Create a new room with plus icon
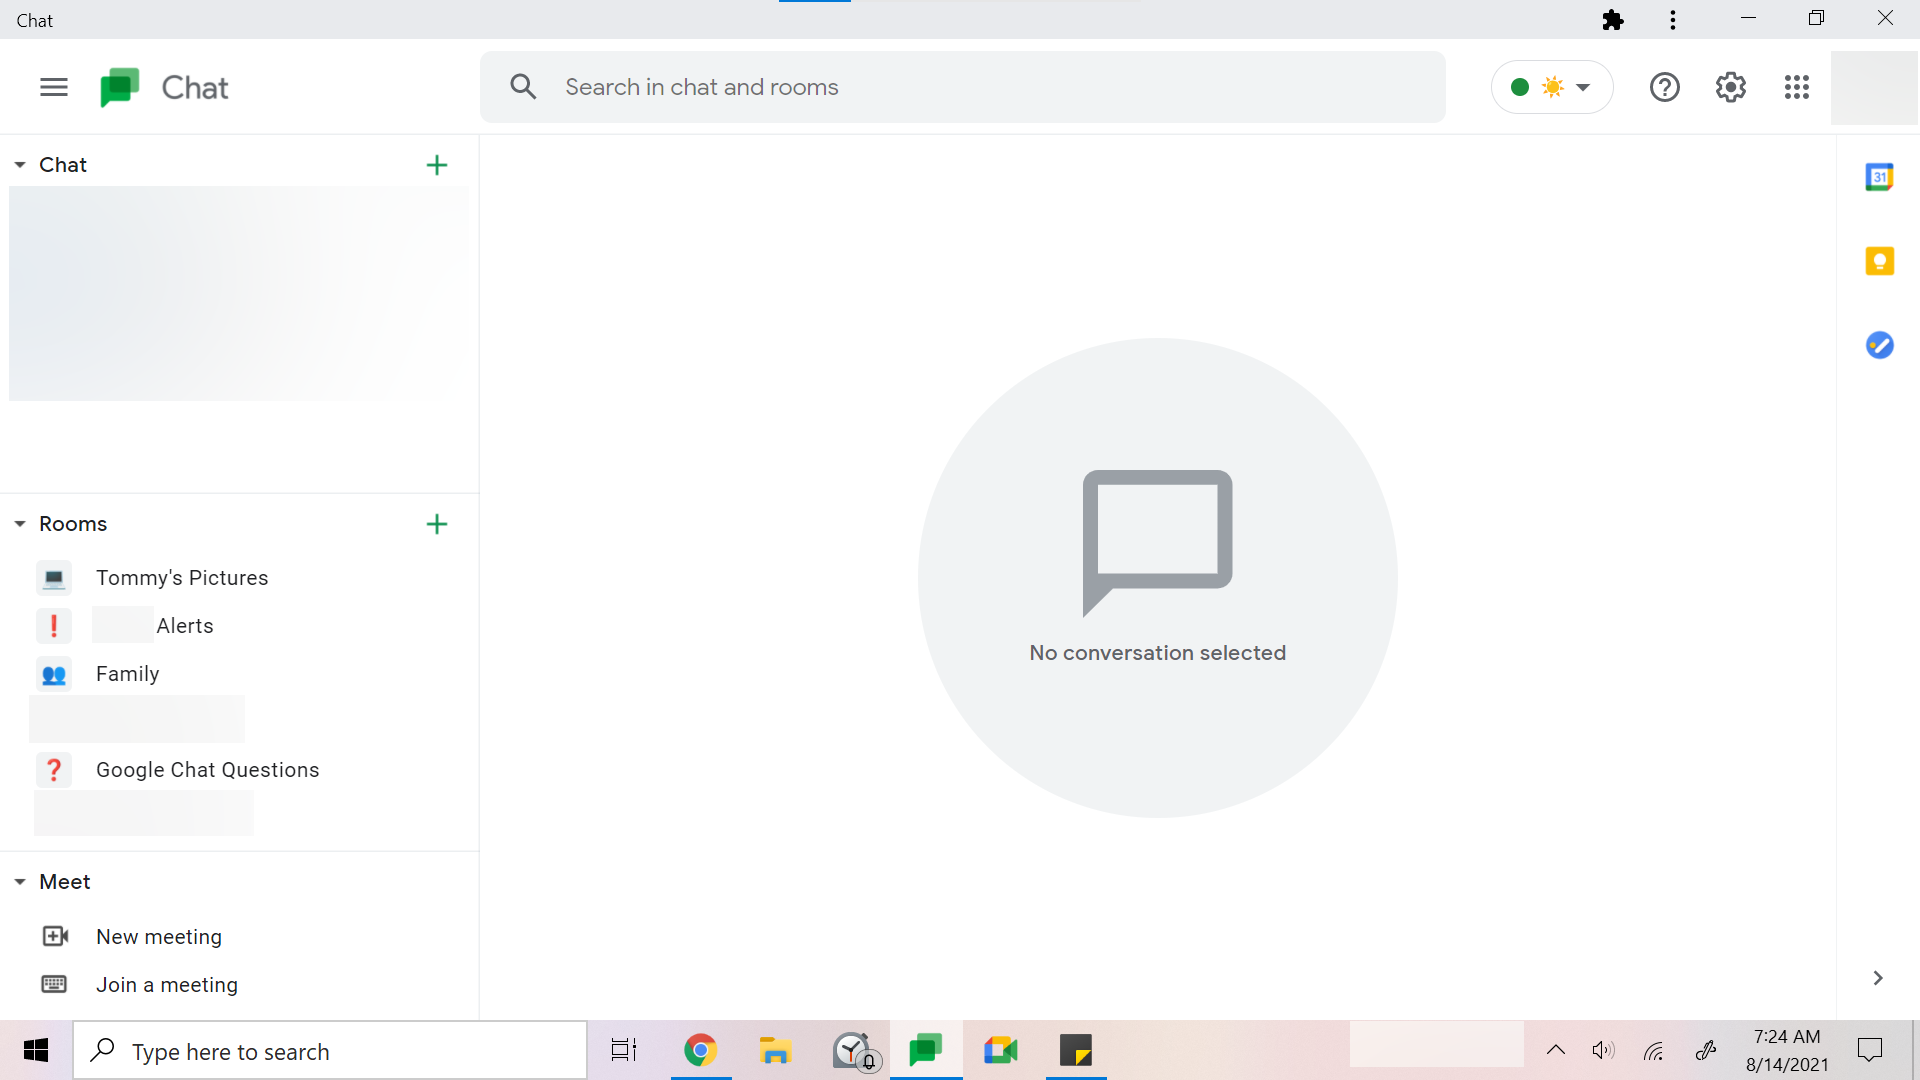Screen dimensions: 1920x1080 pyautogui.click(x=437, y=524)
